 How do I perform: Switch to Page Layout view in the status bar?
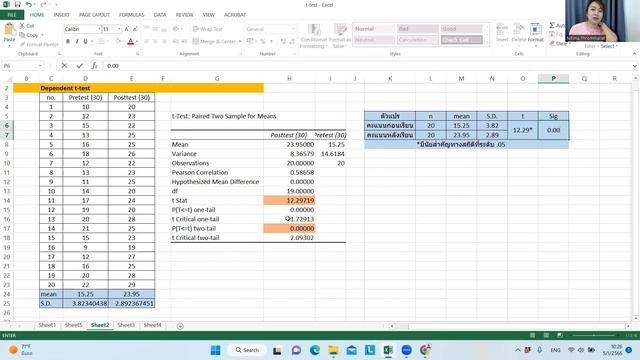coord(546,335)
